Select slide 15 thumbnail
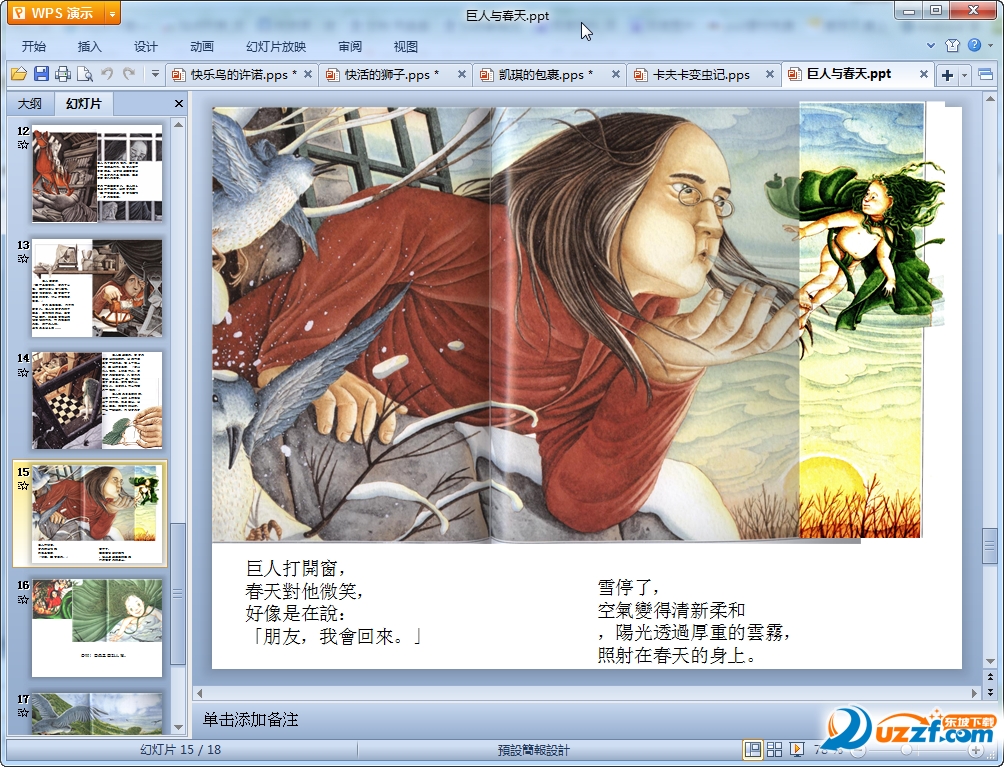Screen dimensions: 1004x767 point(97,514)
